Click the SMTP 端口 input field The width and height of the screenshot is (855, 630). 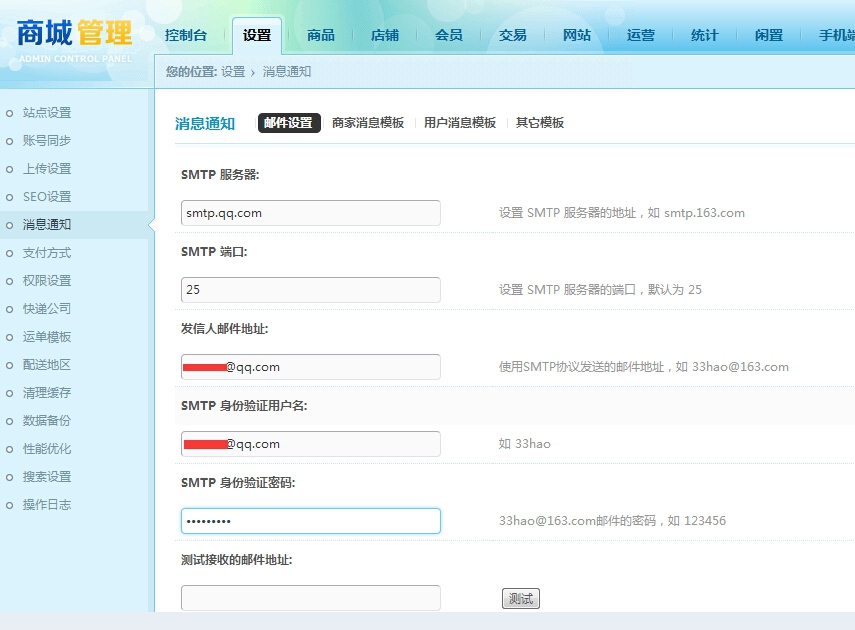point(311,290)
